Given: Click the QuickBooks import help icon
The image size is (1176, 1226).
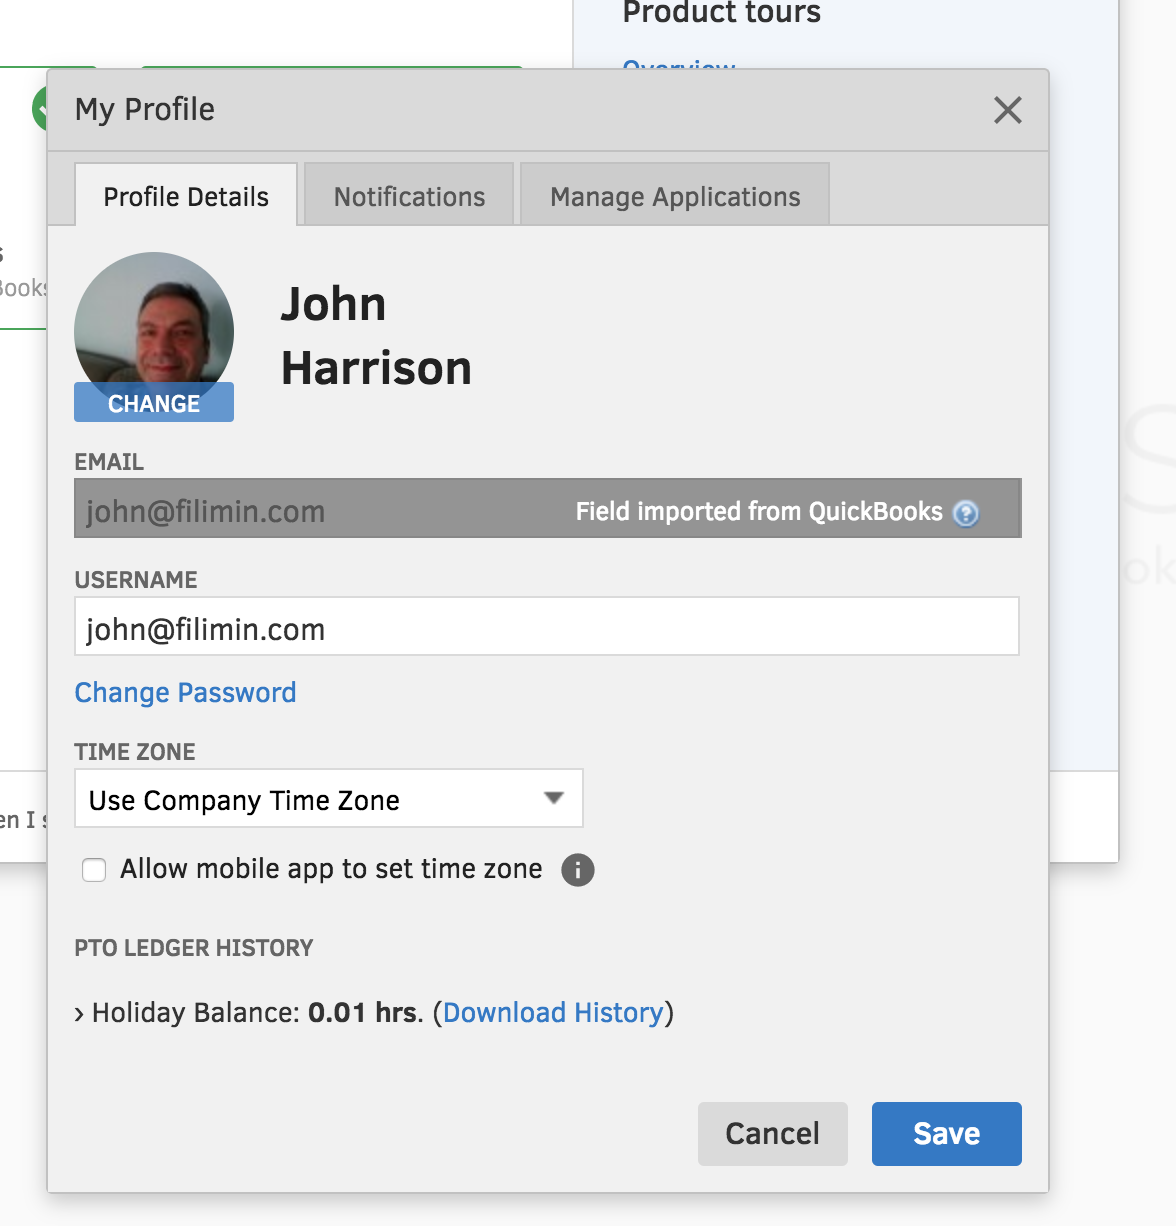Looking at the screenshot, I should coord(965,513).
